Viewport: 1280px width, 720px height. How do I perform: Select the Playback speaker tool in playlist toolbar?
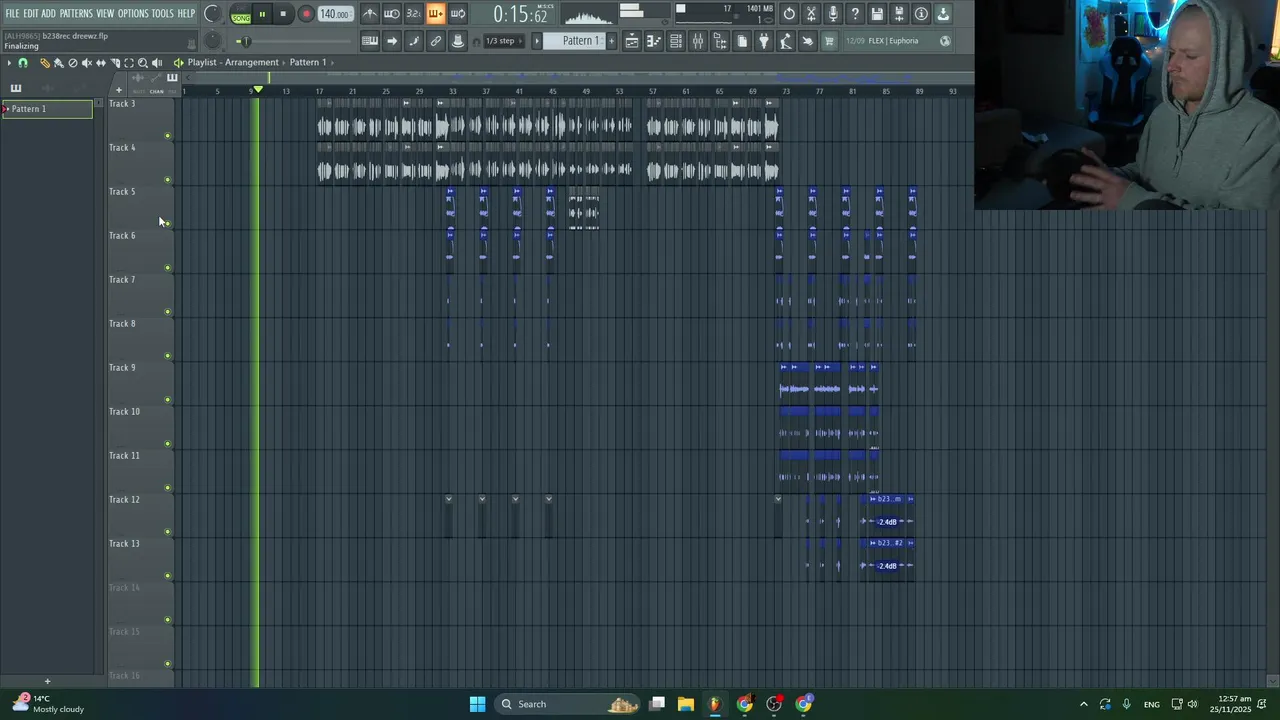coord(157,62)
